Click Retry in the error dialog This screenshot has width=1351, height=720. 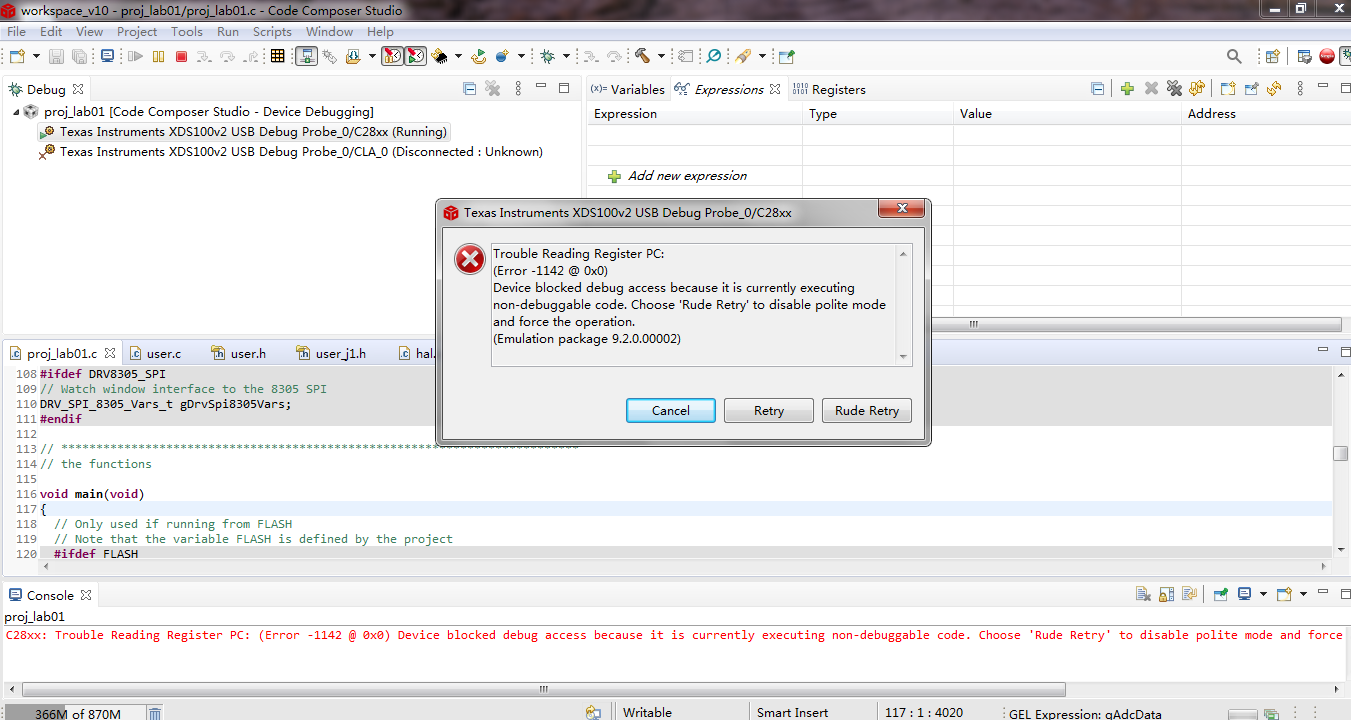[769, 410]
